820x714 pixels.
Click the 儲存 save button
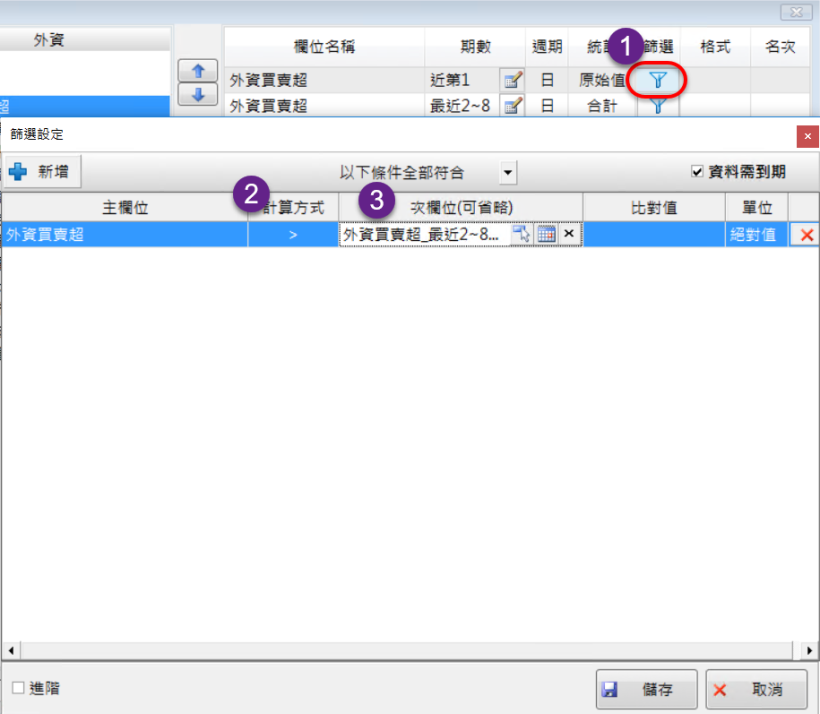[x=646, y=689]
